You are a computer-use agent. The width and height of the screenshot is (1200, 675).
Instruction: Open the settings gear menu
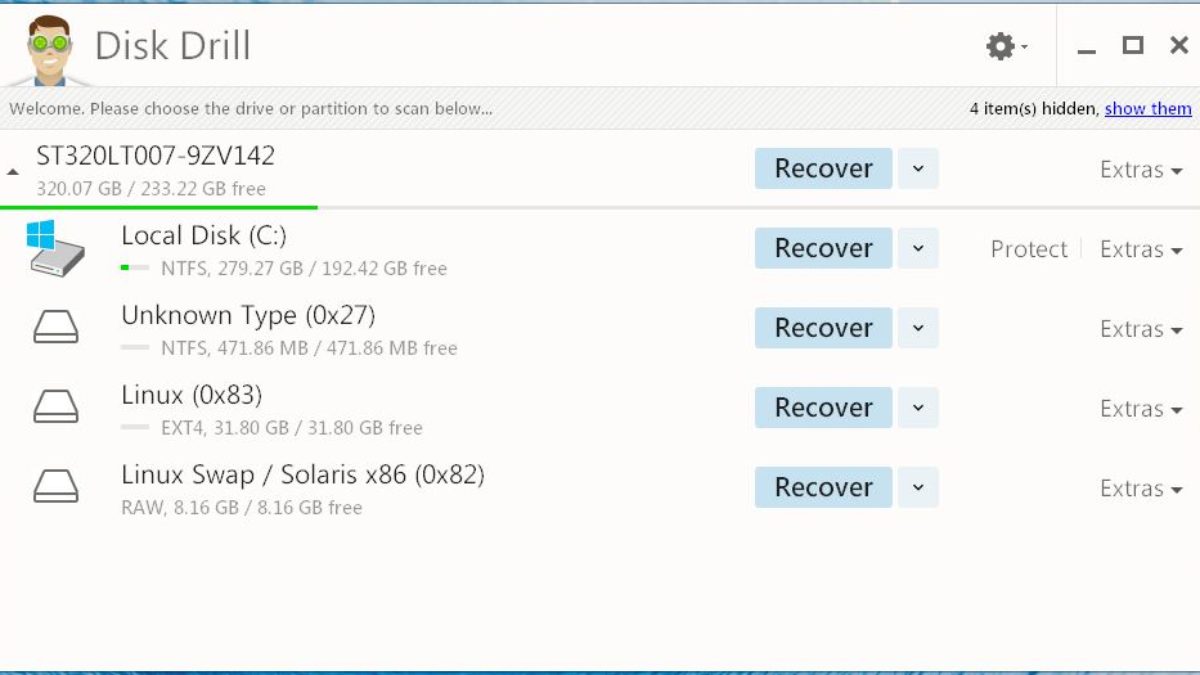point(1002,46)
